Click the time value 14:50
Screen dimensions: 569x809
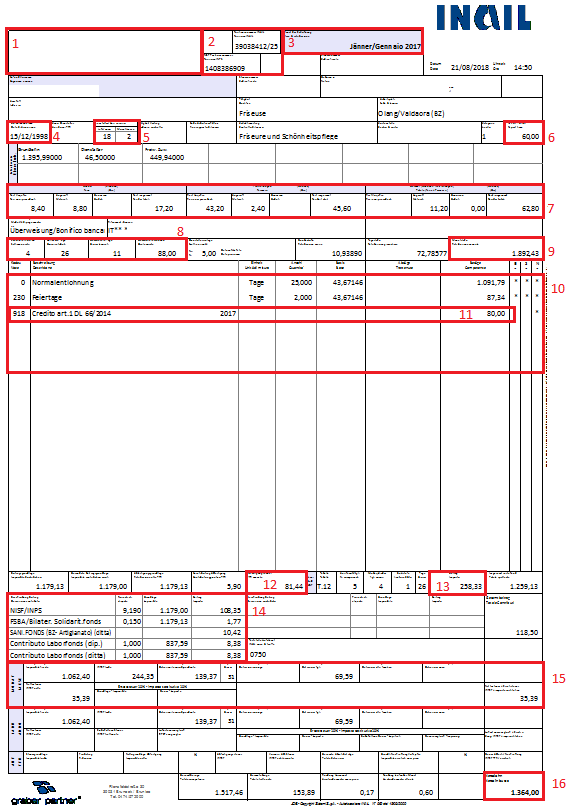click(523, 67)
